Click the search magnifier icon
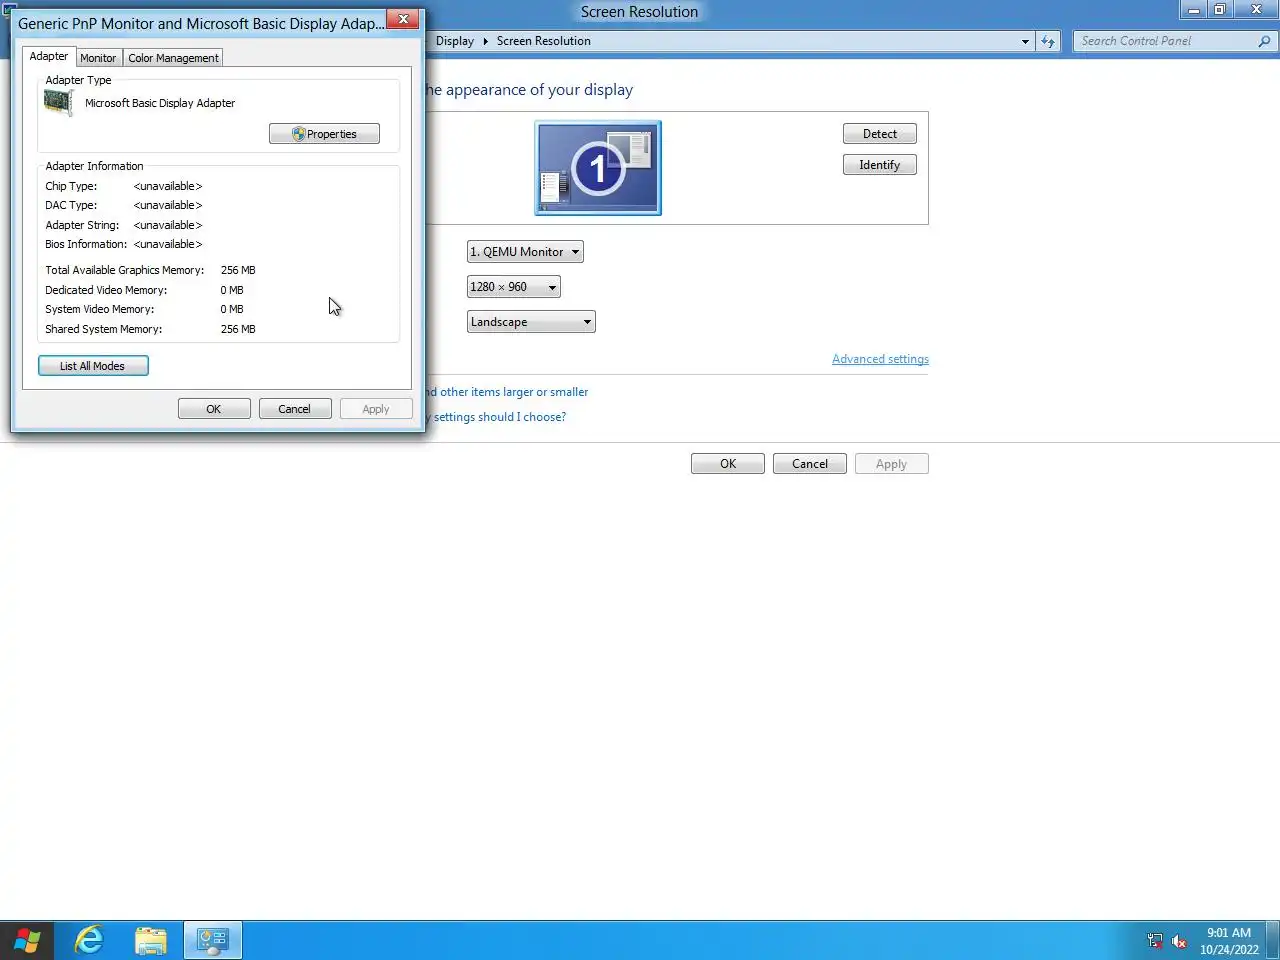The width and height of the screenshot is (1280, 960). pos(1264,41)
